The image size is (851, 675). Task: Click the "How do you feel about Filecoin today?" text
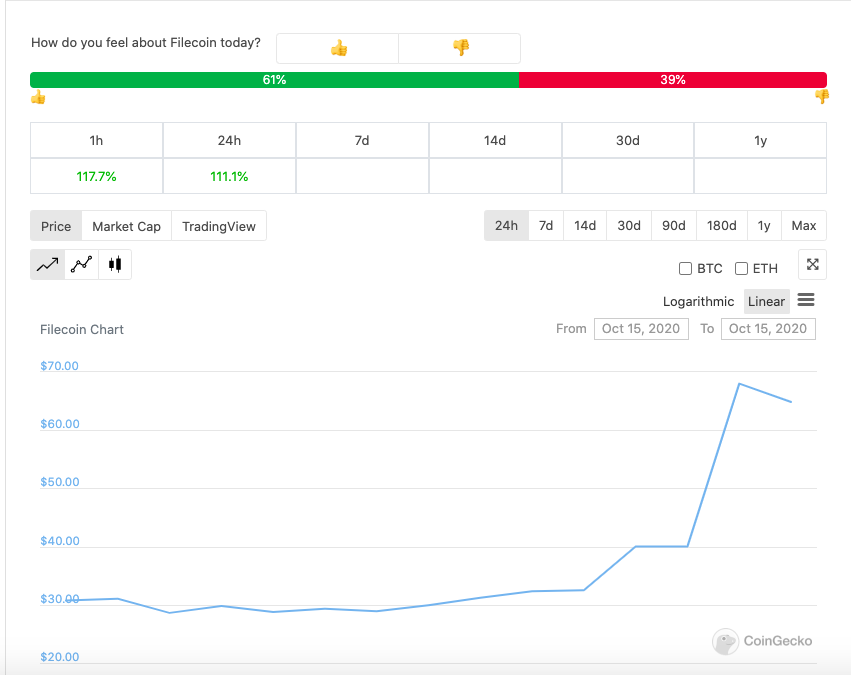click(x=145, y=43)
